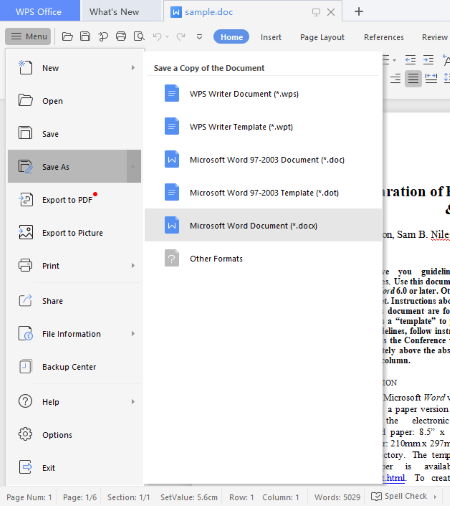Open File Information menu entry
This screenshot has width=450, height=506.
[x=74, y=334]
